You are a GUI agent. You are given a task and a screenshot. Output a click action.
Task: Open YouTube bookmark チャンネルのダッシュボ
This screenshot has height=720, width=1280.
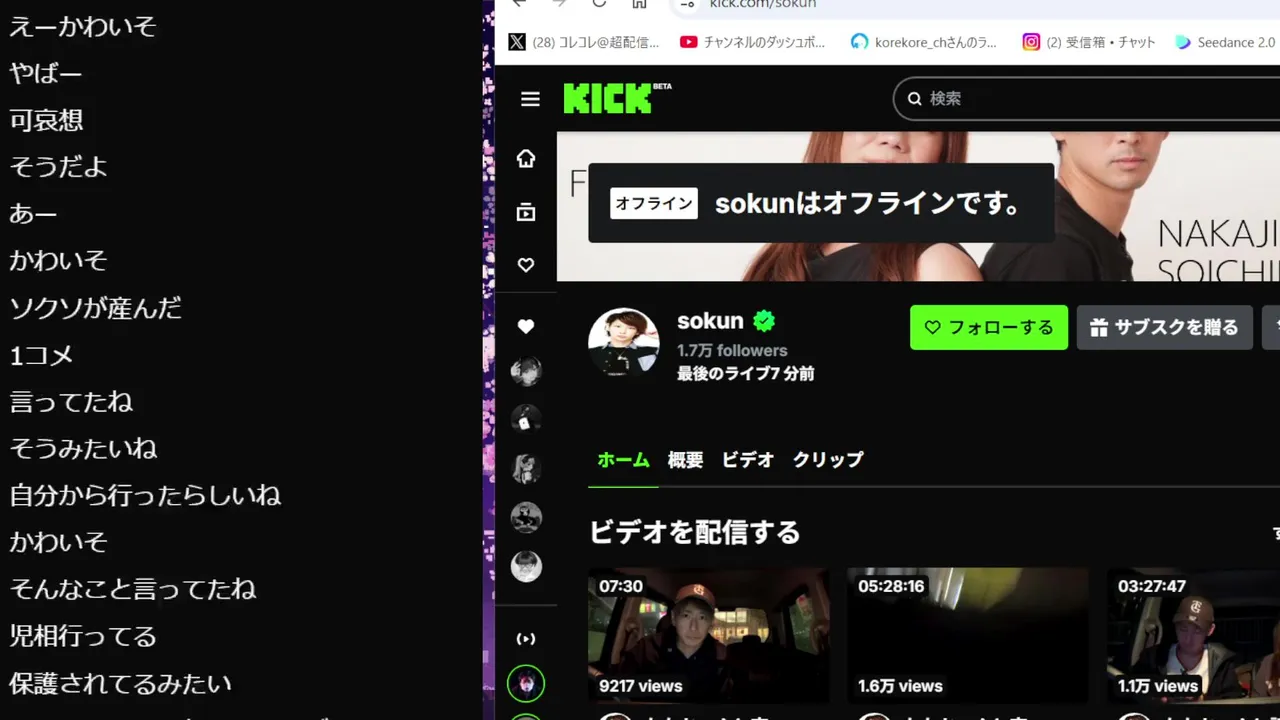coord(752,42)
